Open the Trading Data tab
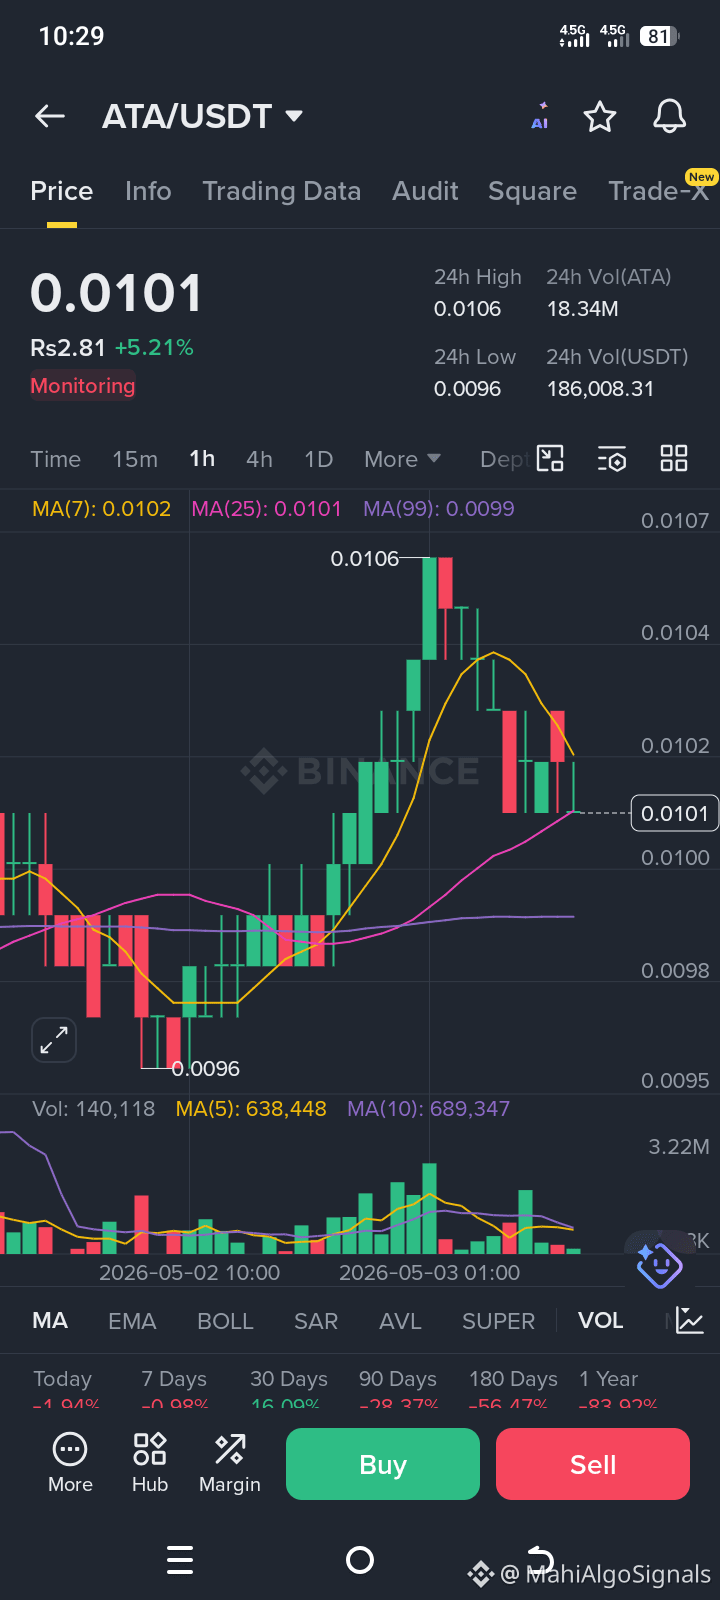720x1600 pixels. [282, 191]
